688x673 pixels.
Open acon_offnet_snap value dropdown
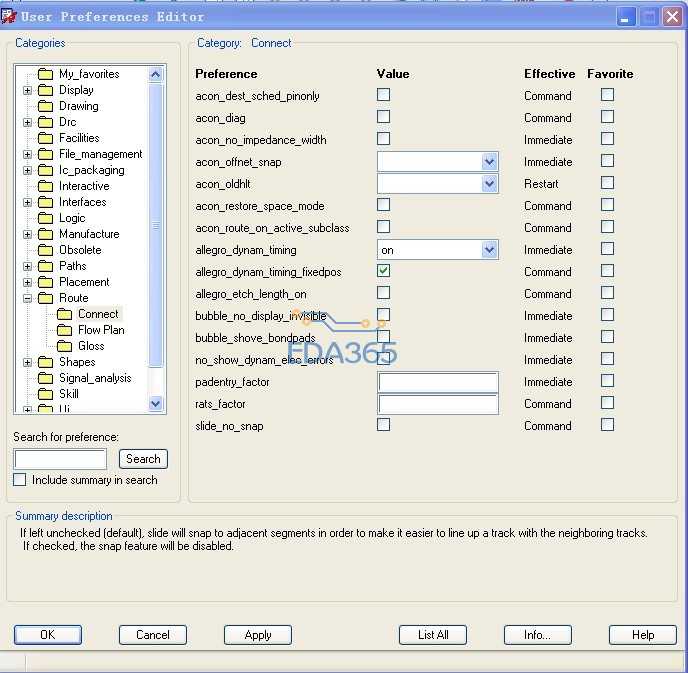pos(489,162)
